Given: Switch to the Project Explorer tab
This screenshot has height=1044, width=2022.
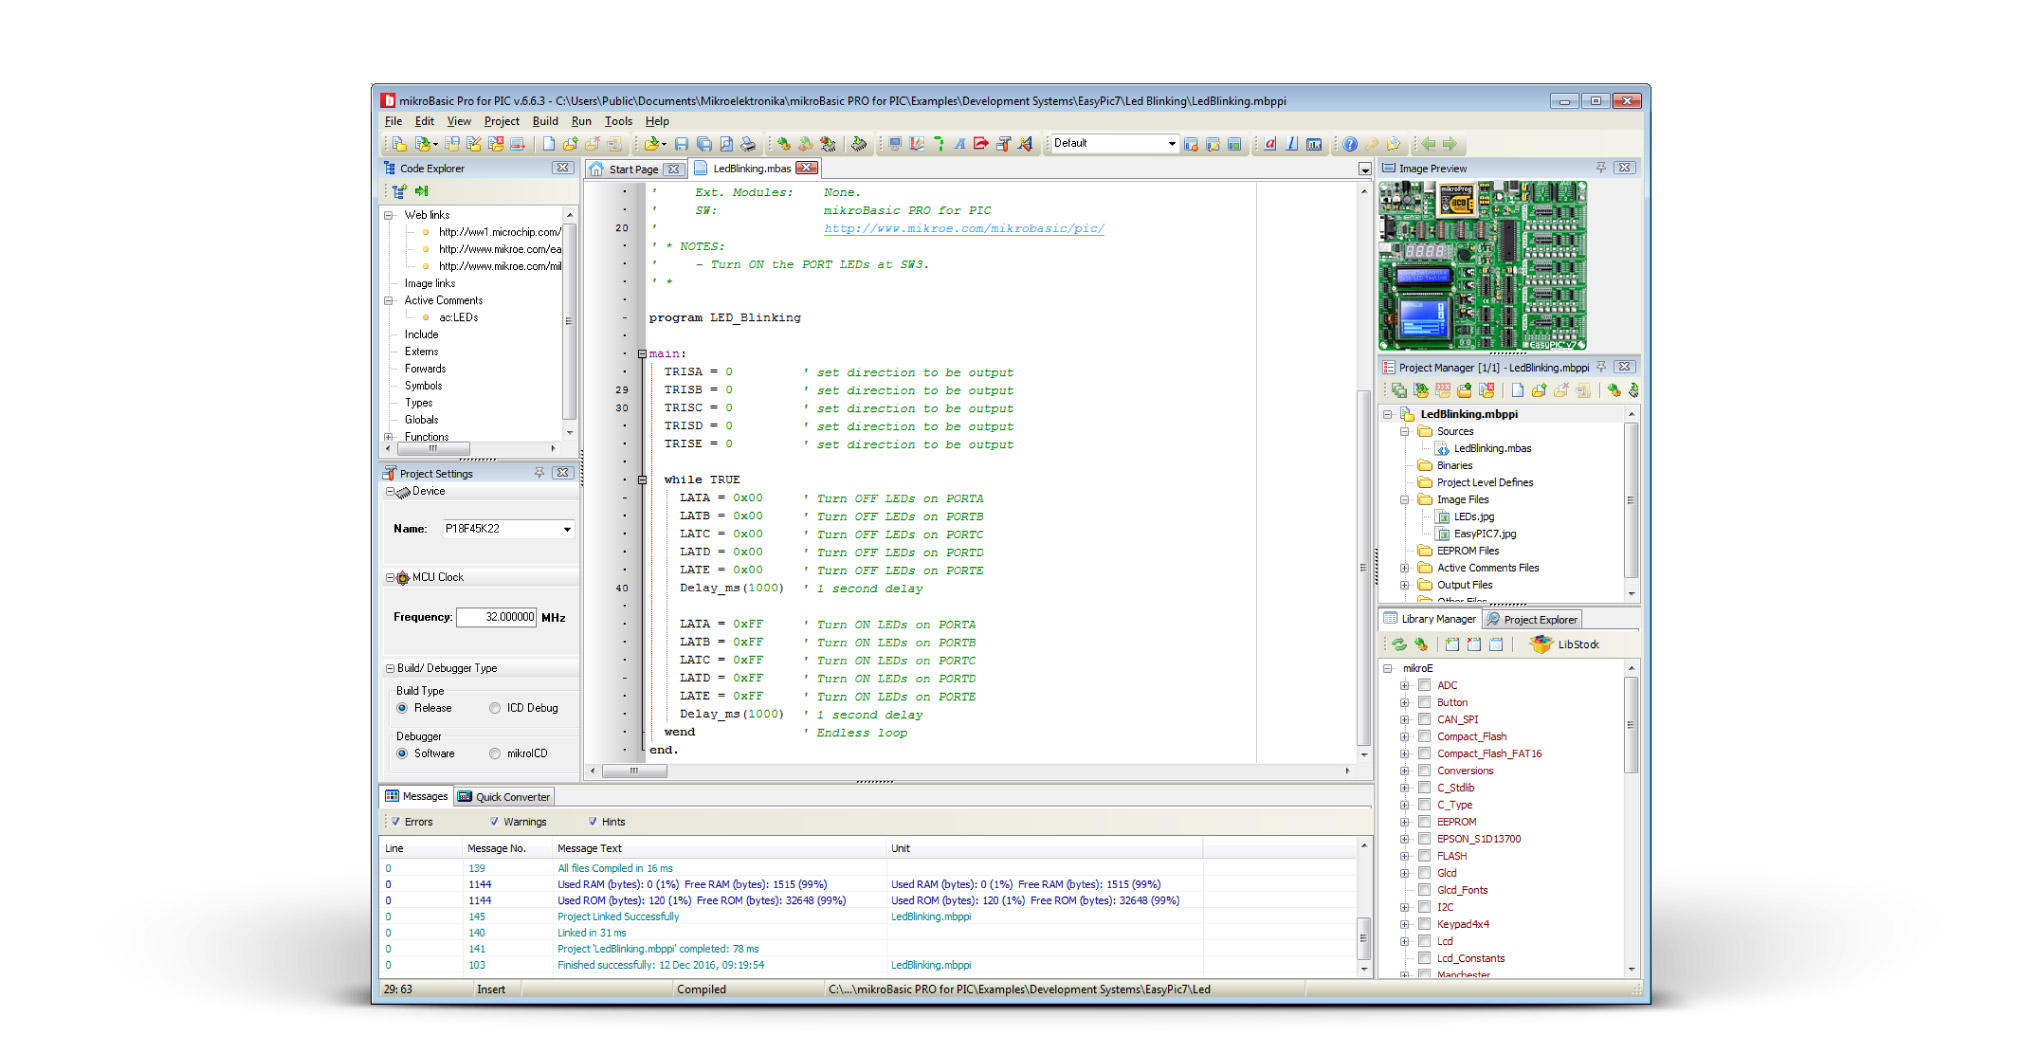Looking at the screenshot, I should 1531,620.
